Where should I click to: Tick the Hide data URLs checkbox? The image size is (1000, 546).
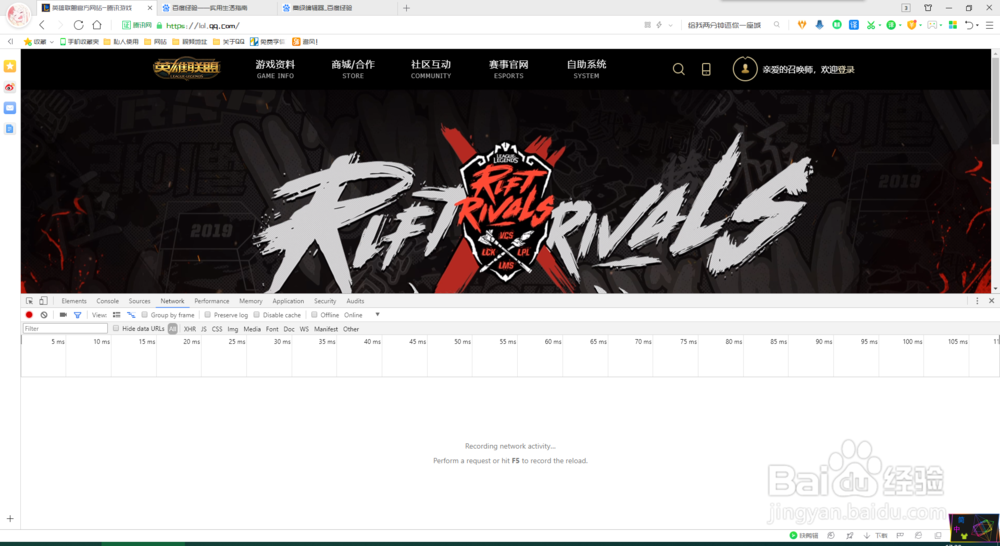pyautogui.click(x=116, y=328)
